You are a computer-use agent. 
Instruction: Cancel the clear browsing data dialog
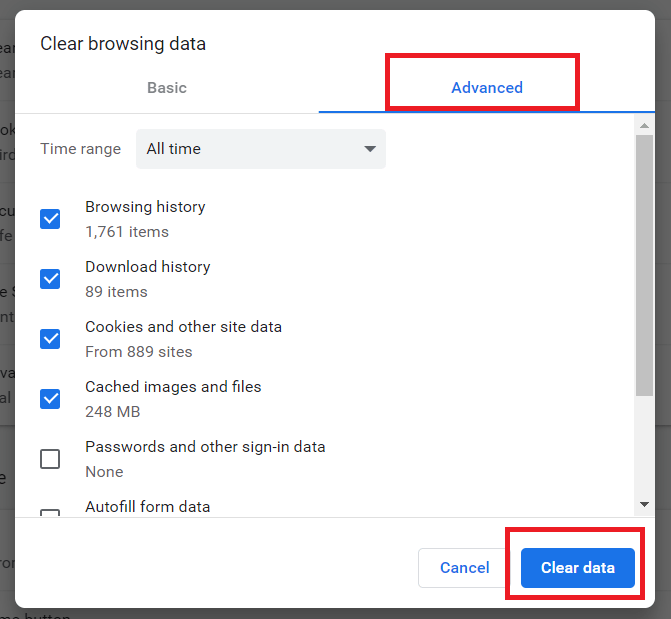point(464,568)
